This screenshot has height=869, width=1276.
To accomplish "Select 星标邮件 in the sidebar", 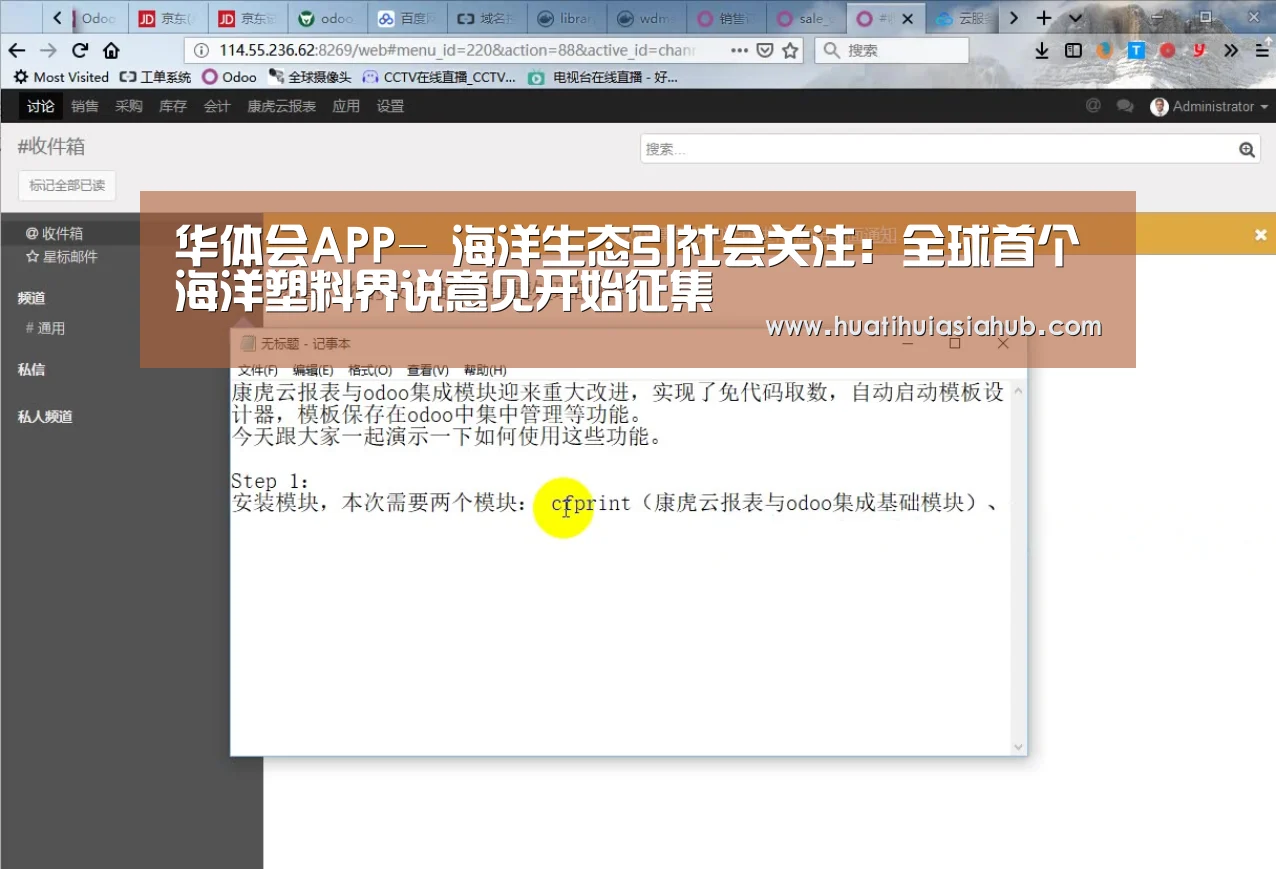I will (62, 257).
